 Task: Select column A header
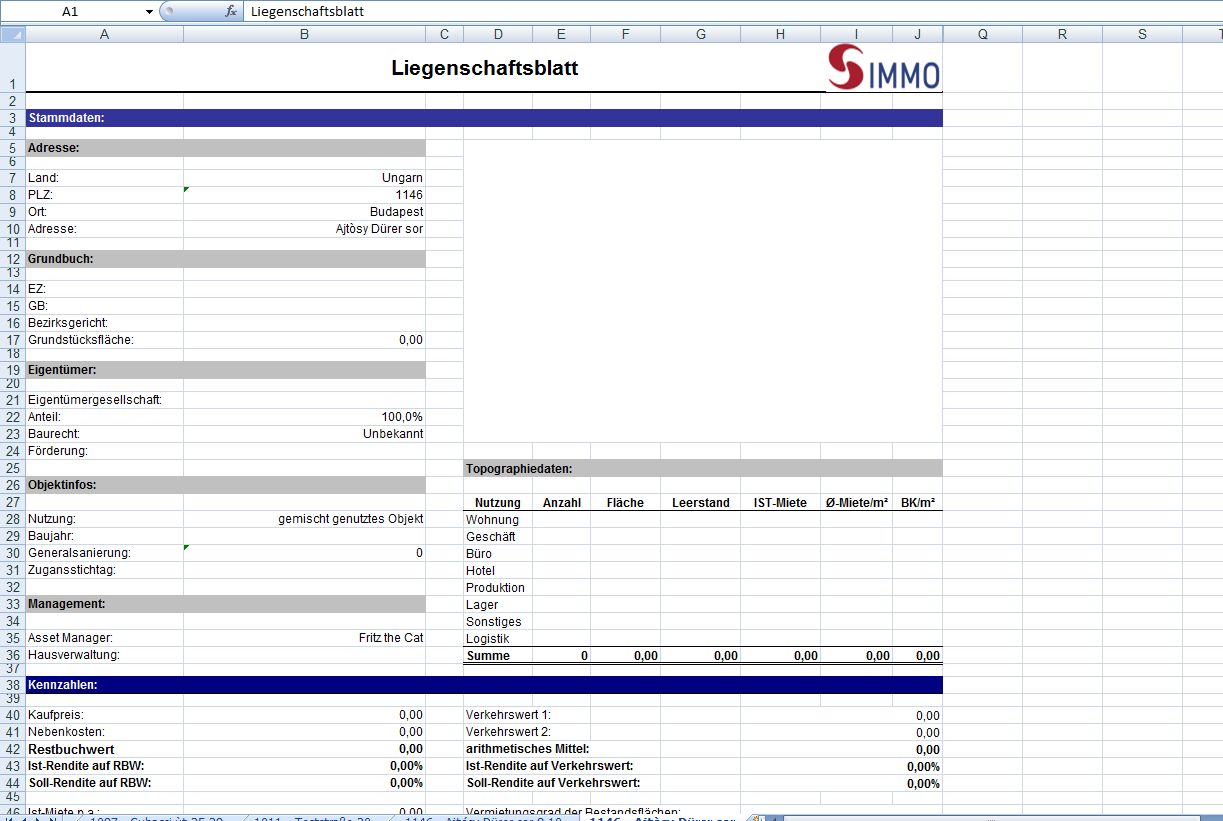point(105,34)
